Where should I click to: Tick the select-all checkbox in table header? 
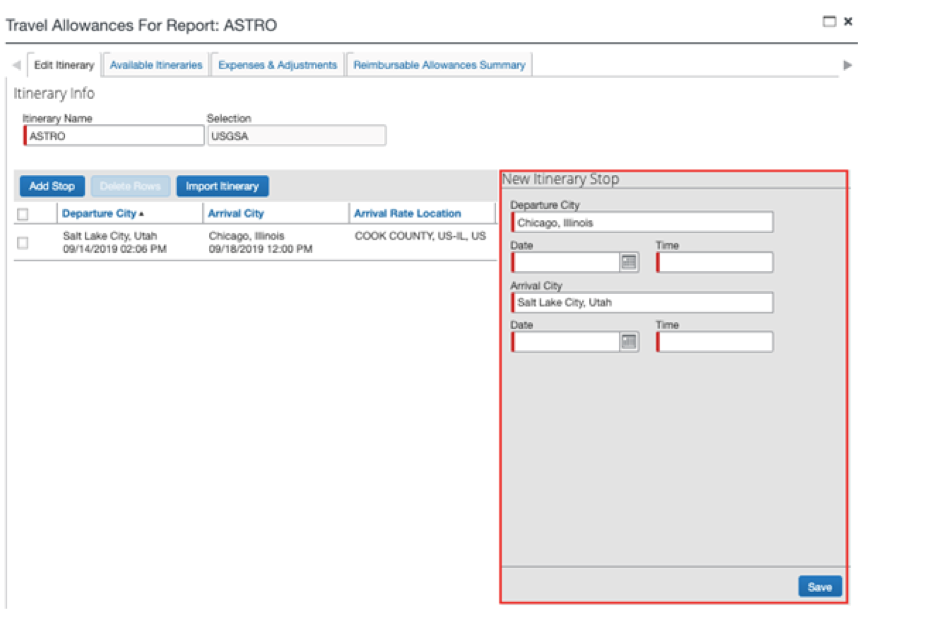tap(23, 214)
